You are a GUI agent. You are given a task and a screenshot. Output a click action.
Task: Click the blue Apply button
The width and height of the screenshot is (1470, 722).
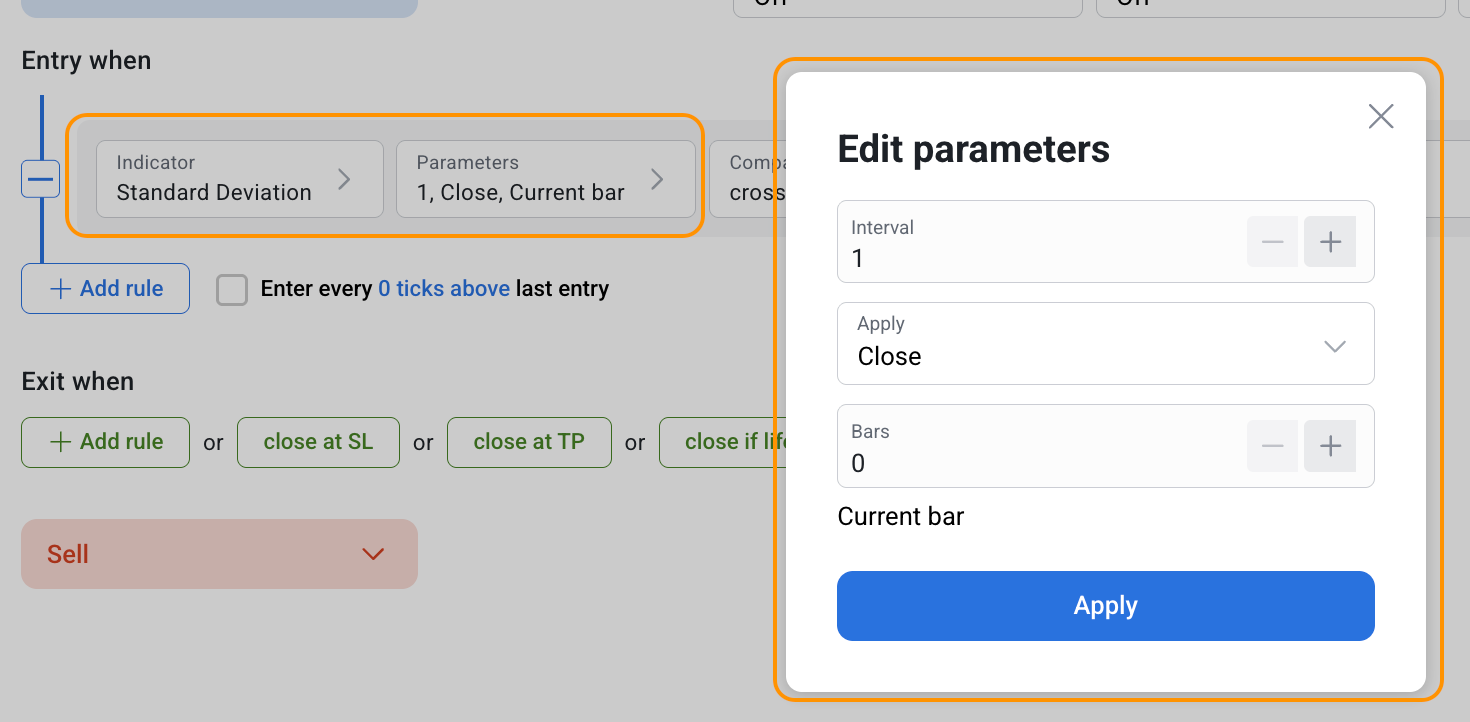coord(1105,606)
